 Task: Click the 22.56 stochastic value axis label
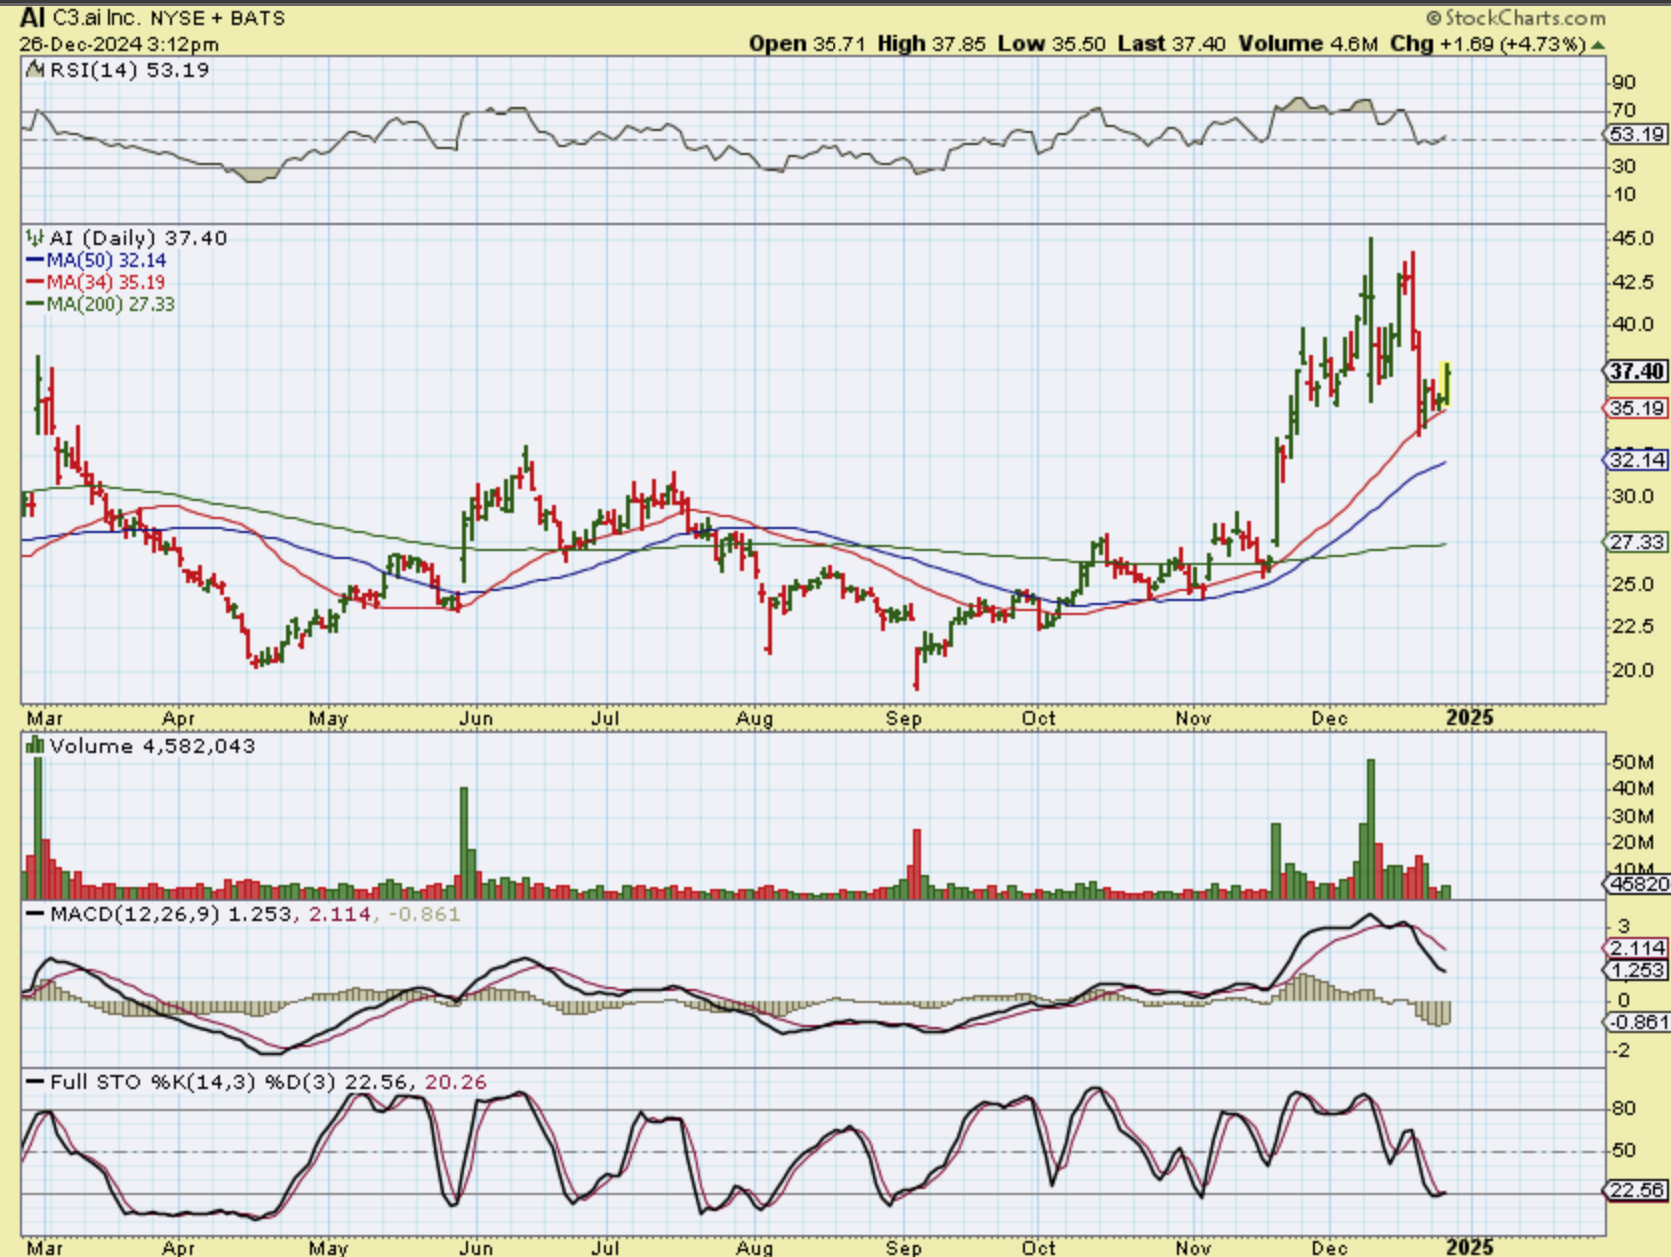1636,1190
